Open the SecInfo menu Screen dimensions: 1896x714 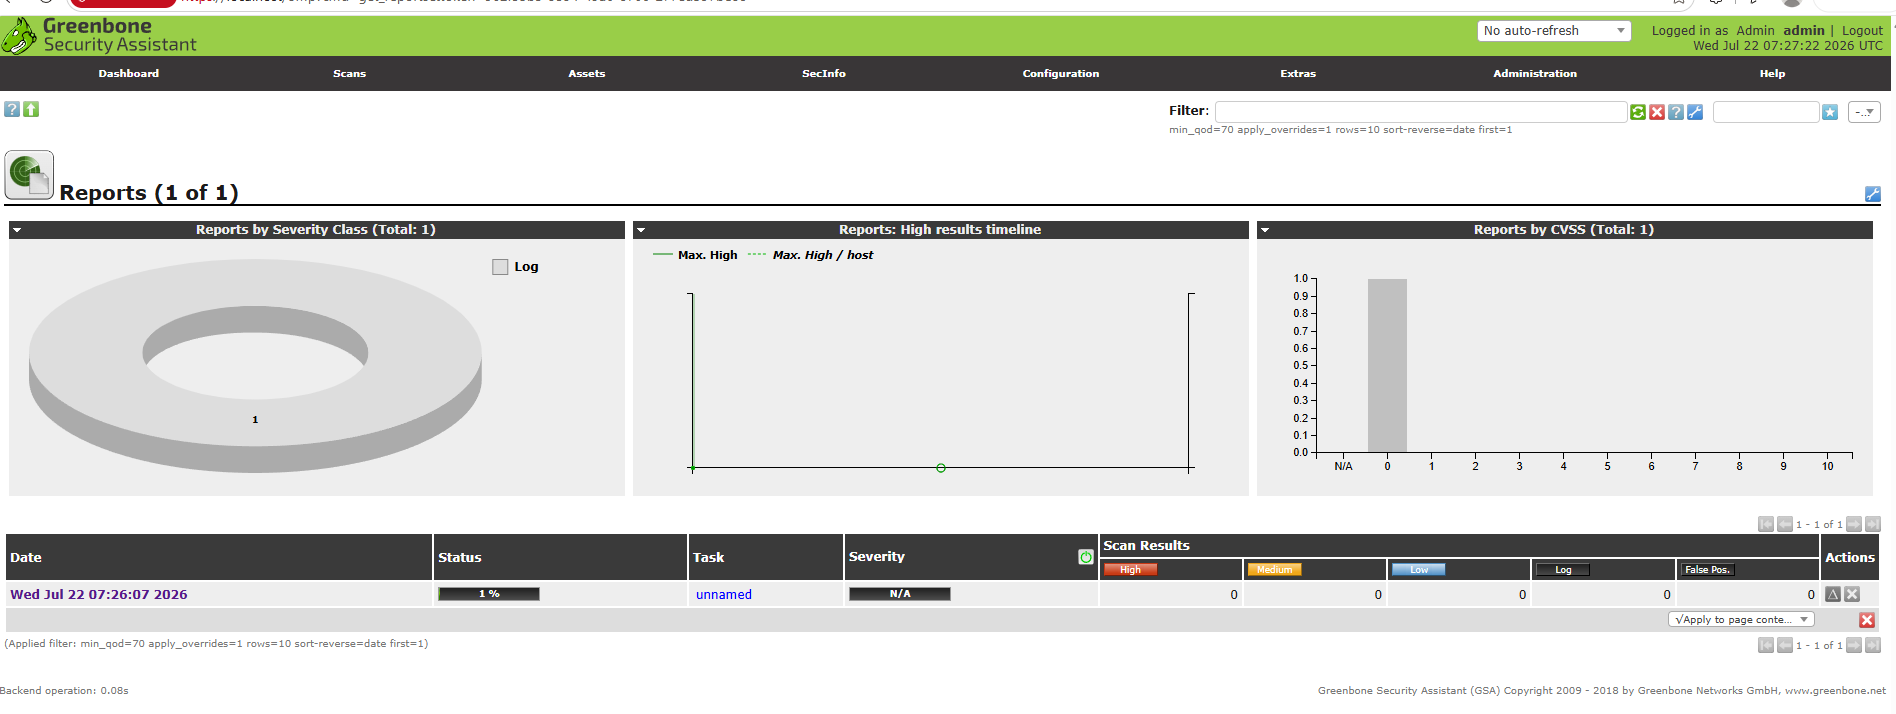tap(824, 73)
